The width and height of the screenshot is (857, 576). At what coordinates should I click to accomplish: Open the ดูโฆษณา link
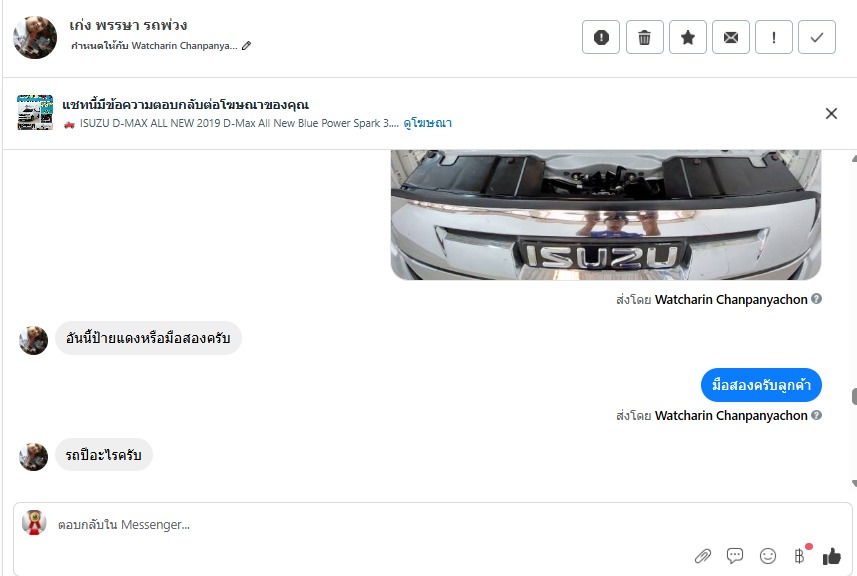427,124
